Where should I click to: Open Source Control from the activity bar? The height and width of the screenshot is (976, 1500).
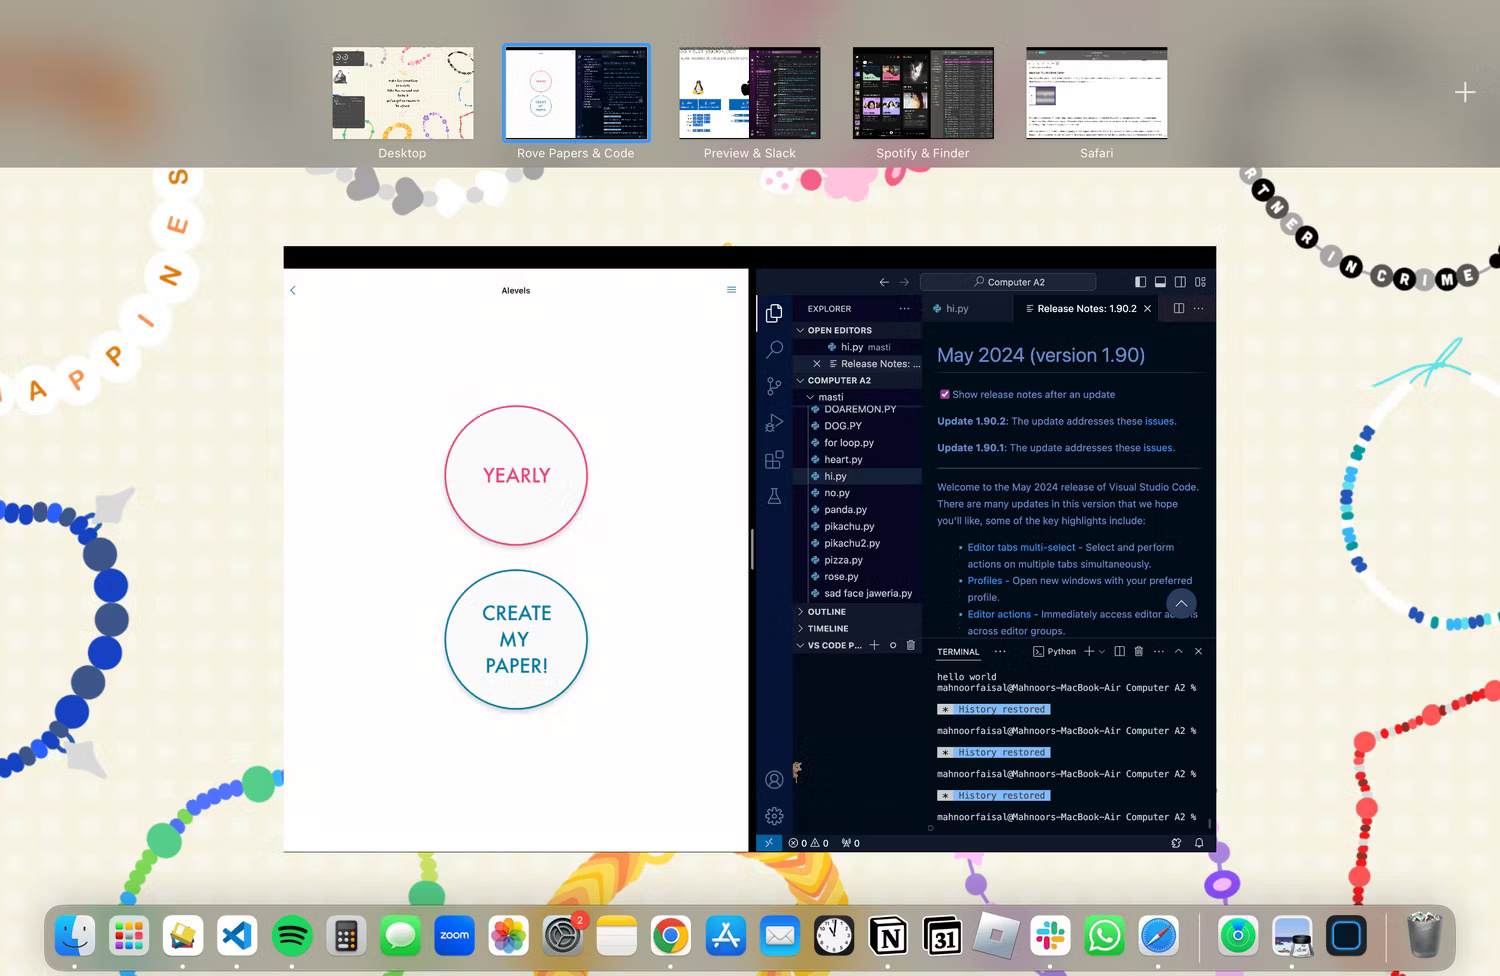773,386
